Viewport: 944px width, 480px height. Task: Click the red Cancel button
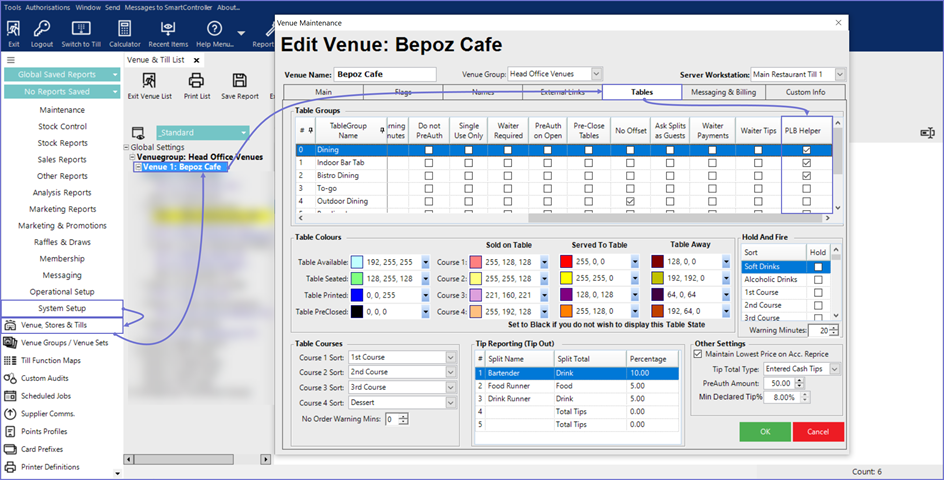(817, 431)
